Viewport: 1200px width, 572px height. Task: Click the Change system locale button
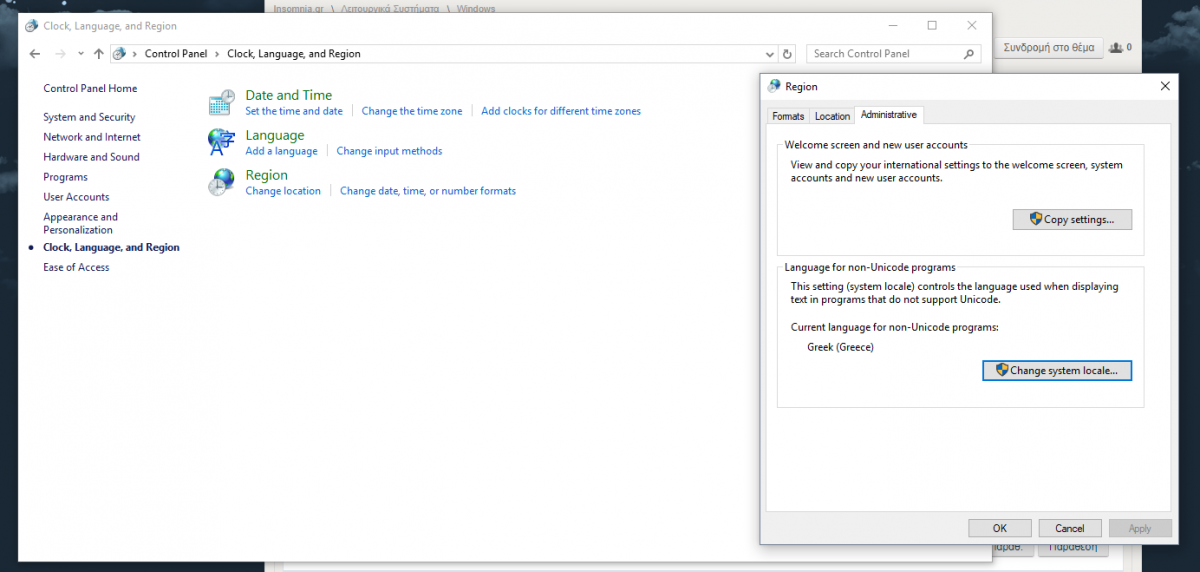[x=1057, y=370]
